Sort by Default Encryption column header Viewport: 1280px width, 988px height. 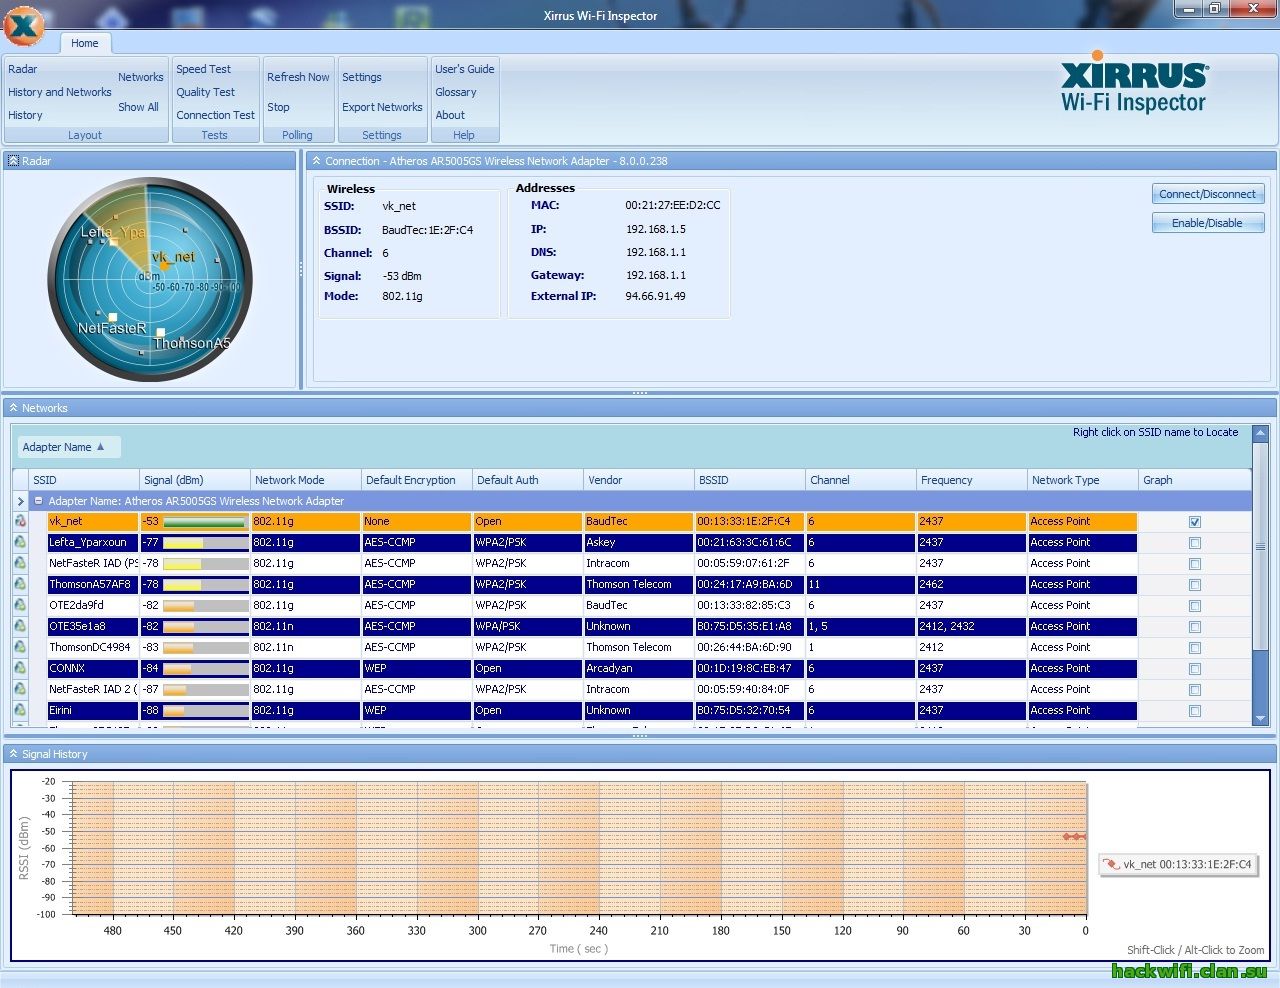(x=417, y=480)
